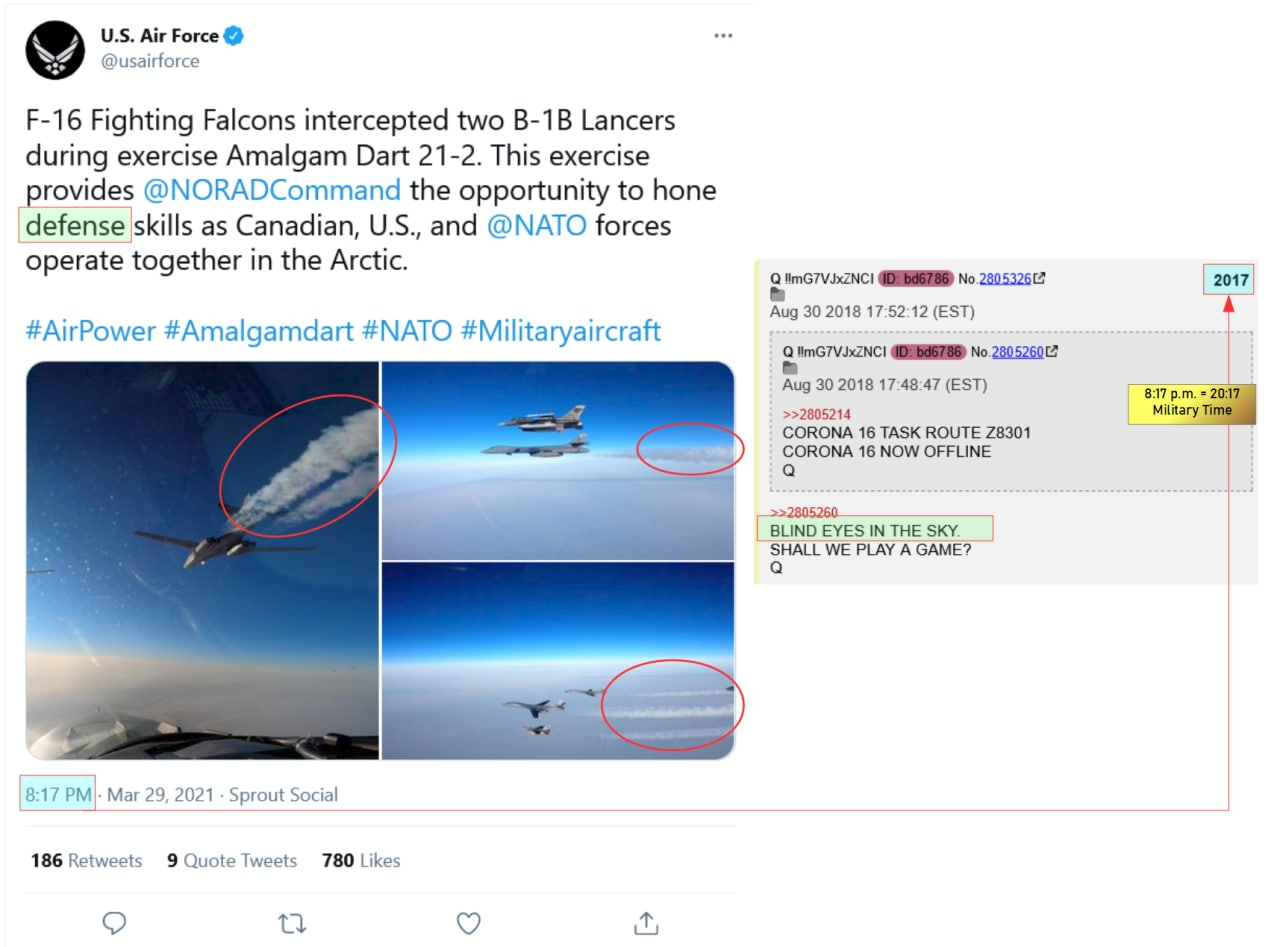The height and width of the screenshot is (947, 1280).
Task: Open the @NATO mention link
Action: point(536,226)
